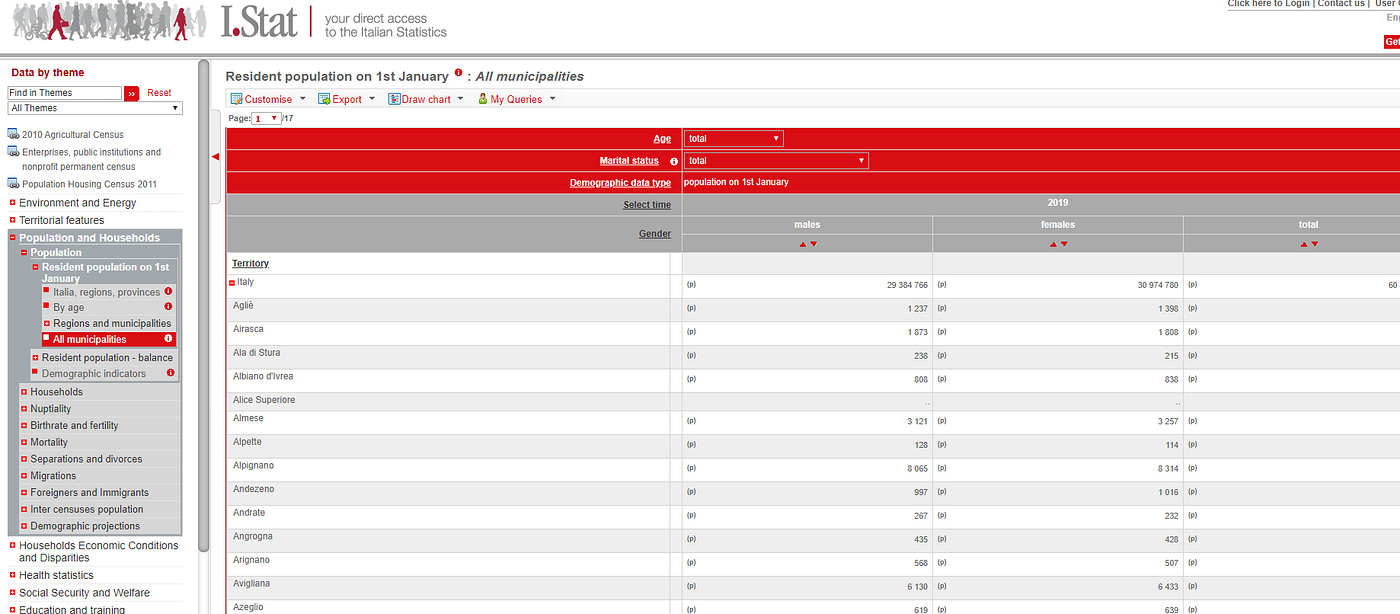Viewport: 1400px width, 614px height.
Task: Sort males column ascending
Action: tap(802, 244)
